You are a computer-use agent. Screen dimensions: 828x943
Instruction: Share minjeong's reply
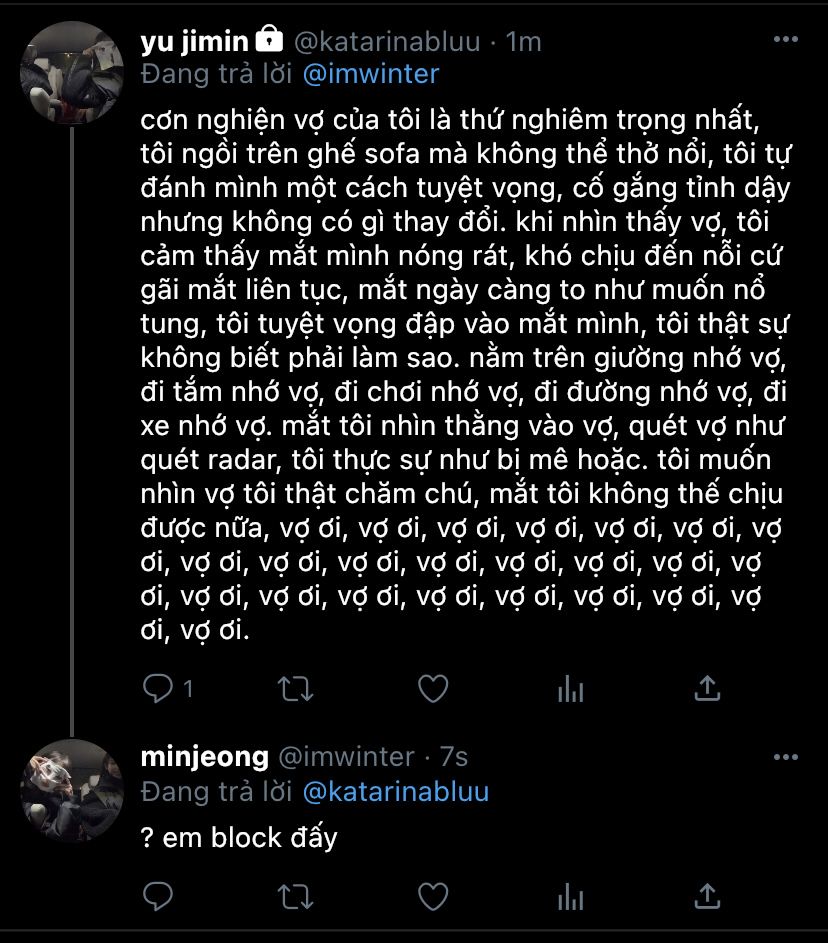pyautogui.click(x=707, y=895)
